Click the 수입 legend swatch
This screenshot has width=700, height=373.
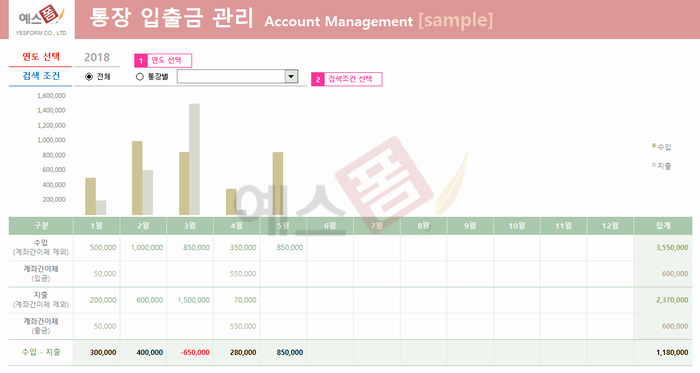pos(654,146)
